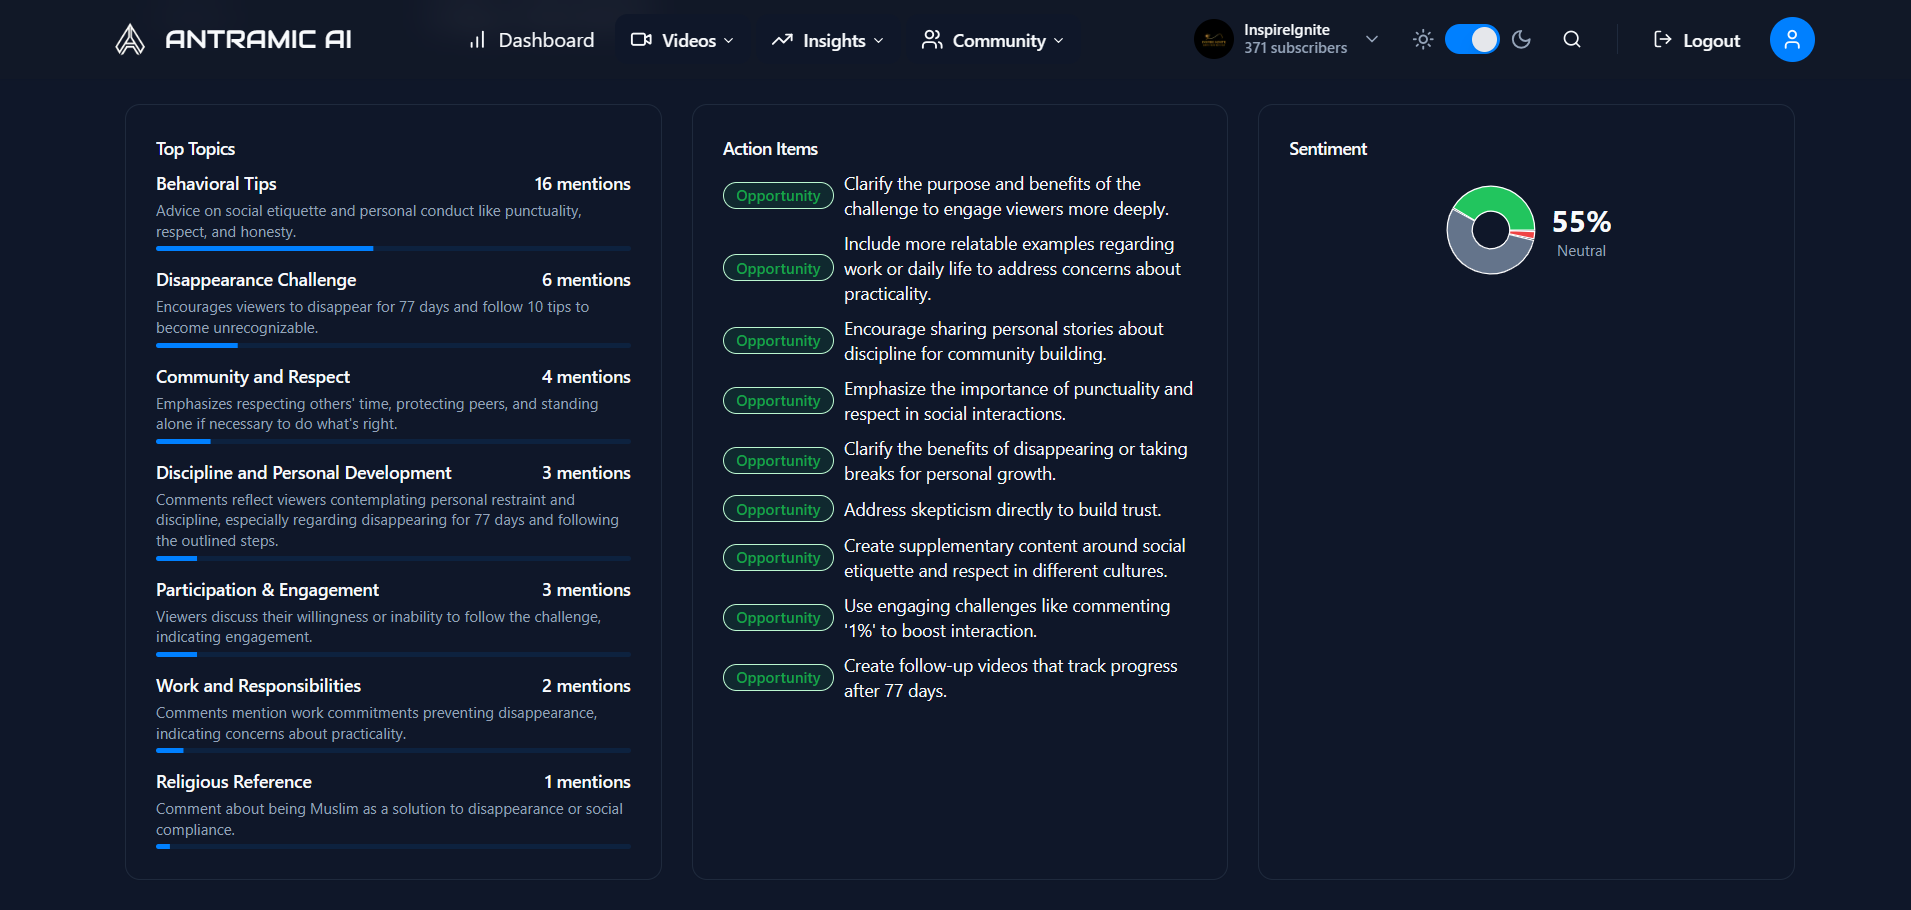1911x910 pixels.
Task: Click the InspireIgnite channel avatar
Action: 1213,40
